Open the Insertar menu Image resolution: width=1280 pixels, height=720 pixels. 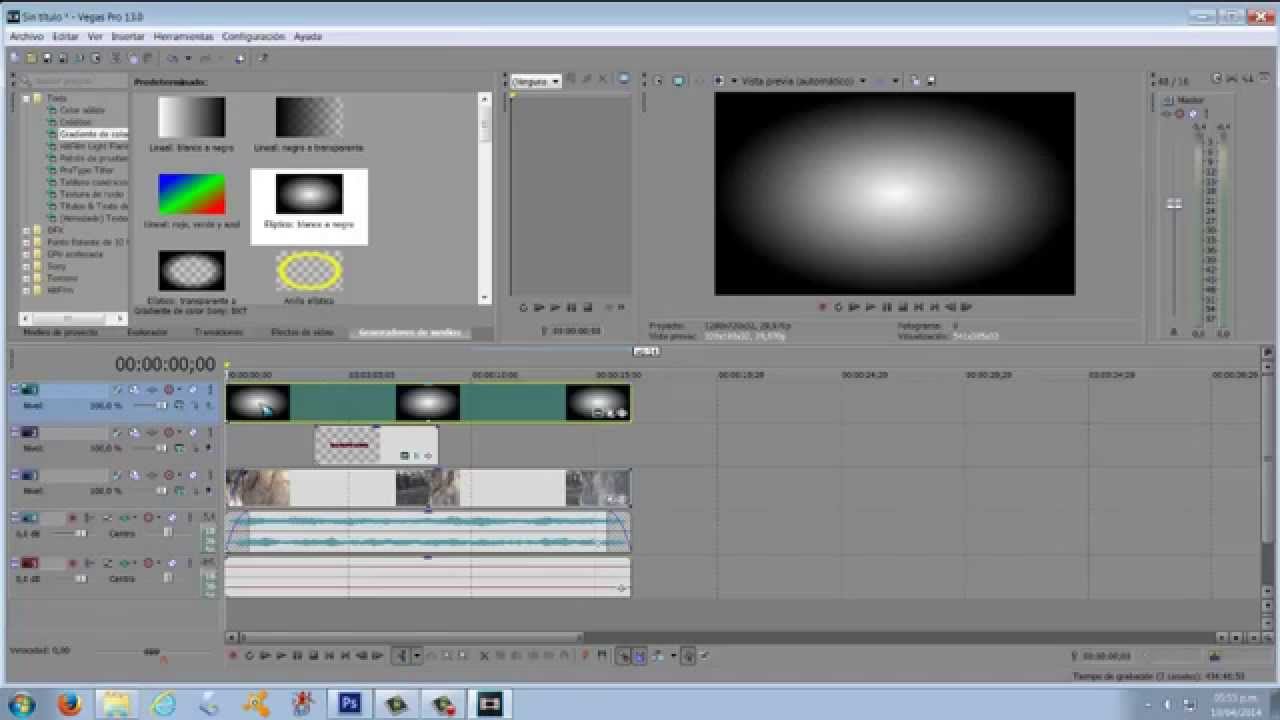point(128,36)
